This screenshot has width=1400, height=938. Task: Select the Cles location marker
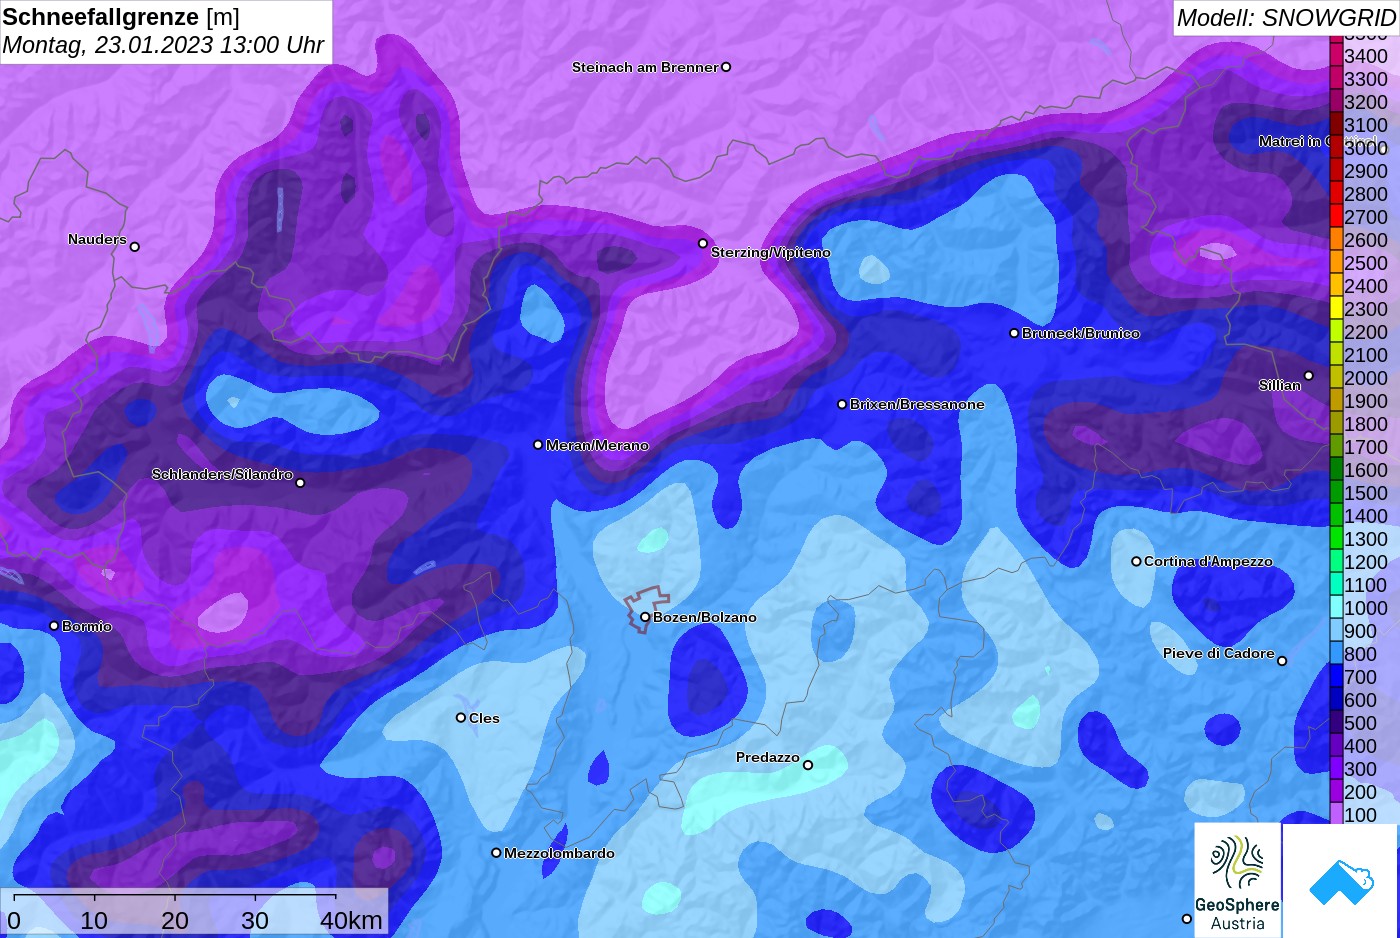(x=461, y=717)
